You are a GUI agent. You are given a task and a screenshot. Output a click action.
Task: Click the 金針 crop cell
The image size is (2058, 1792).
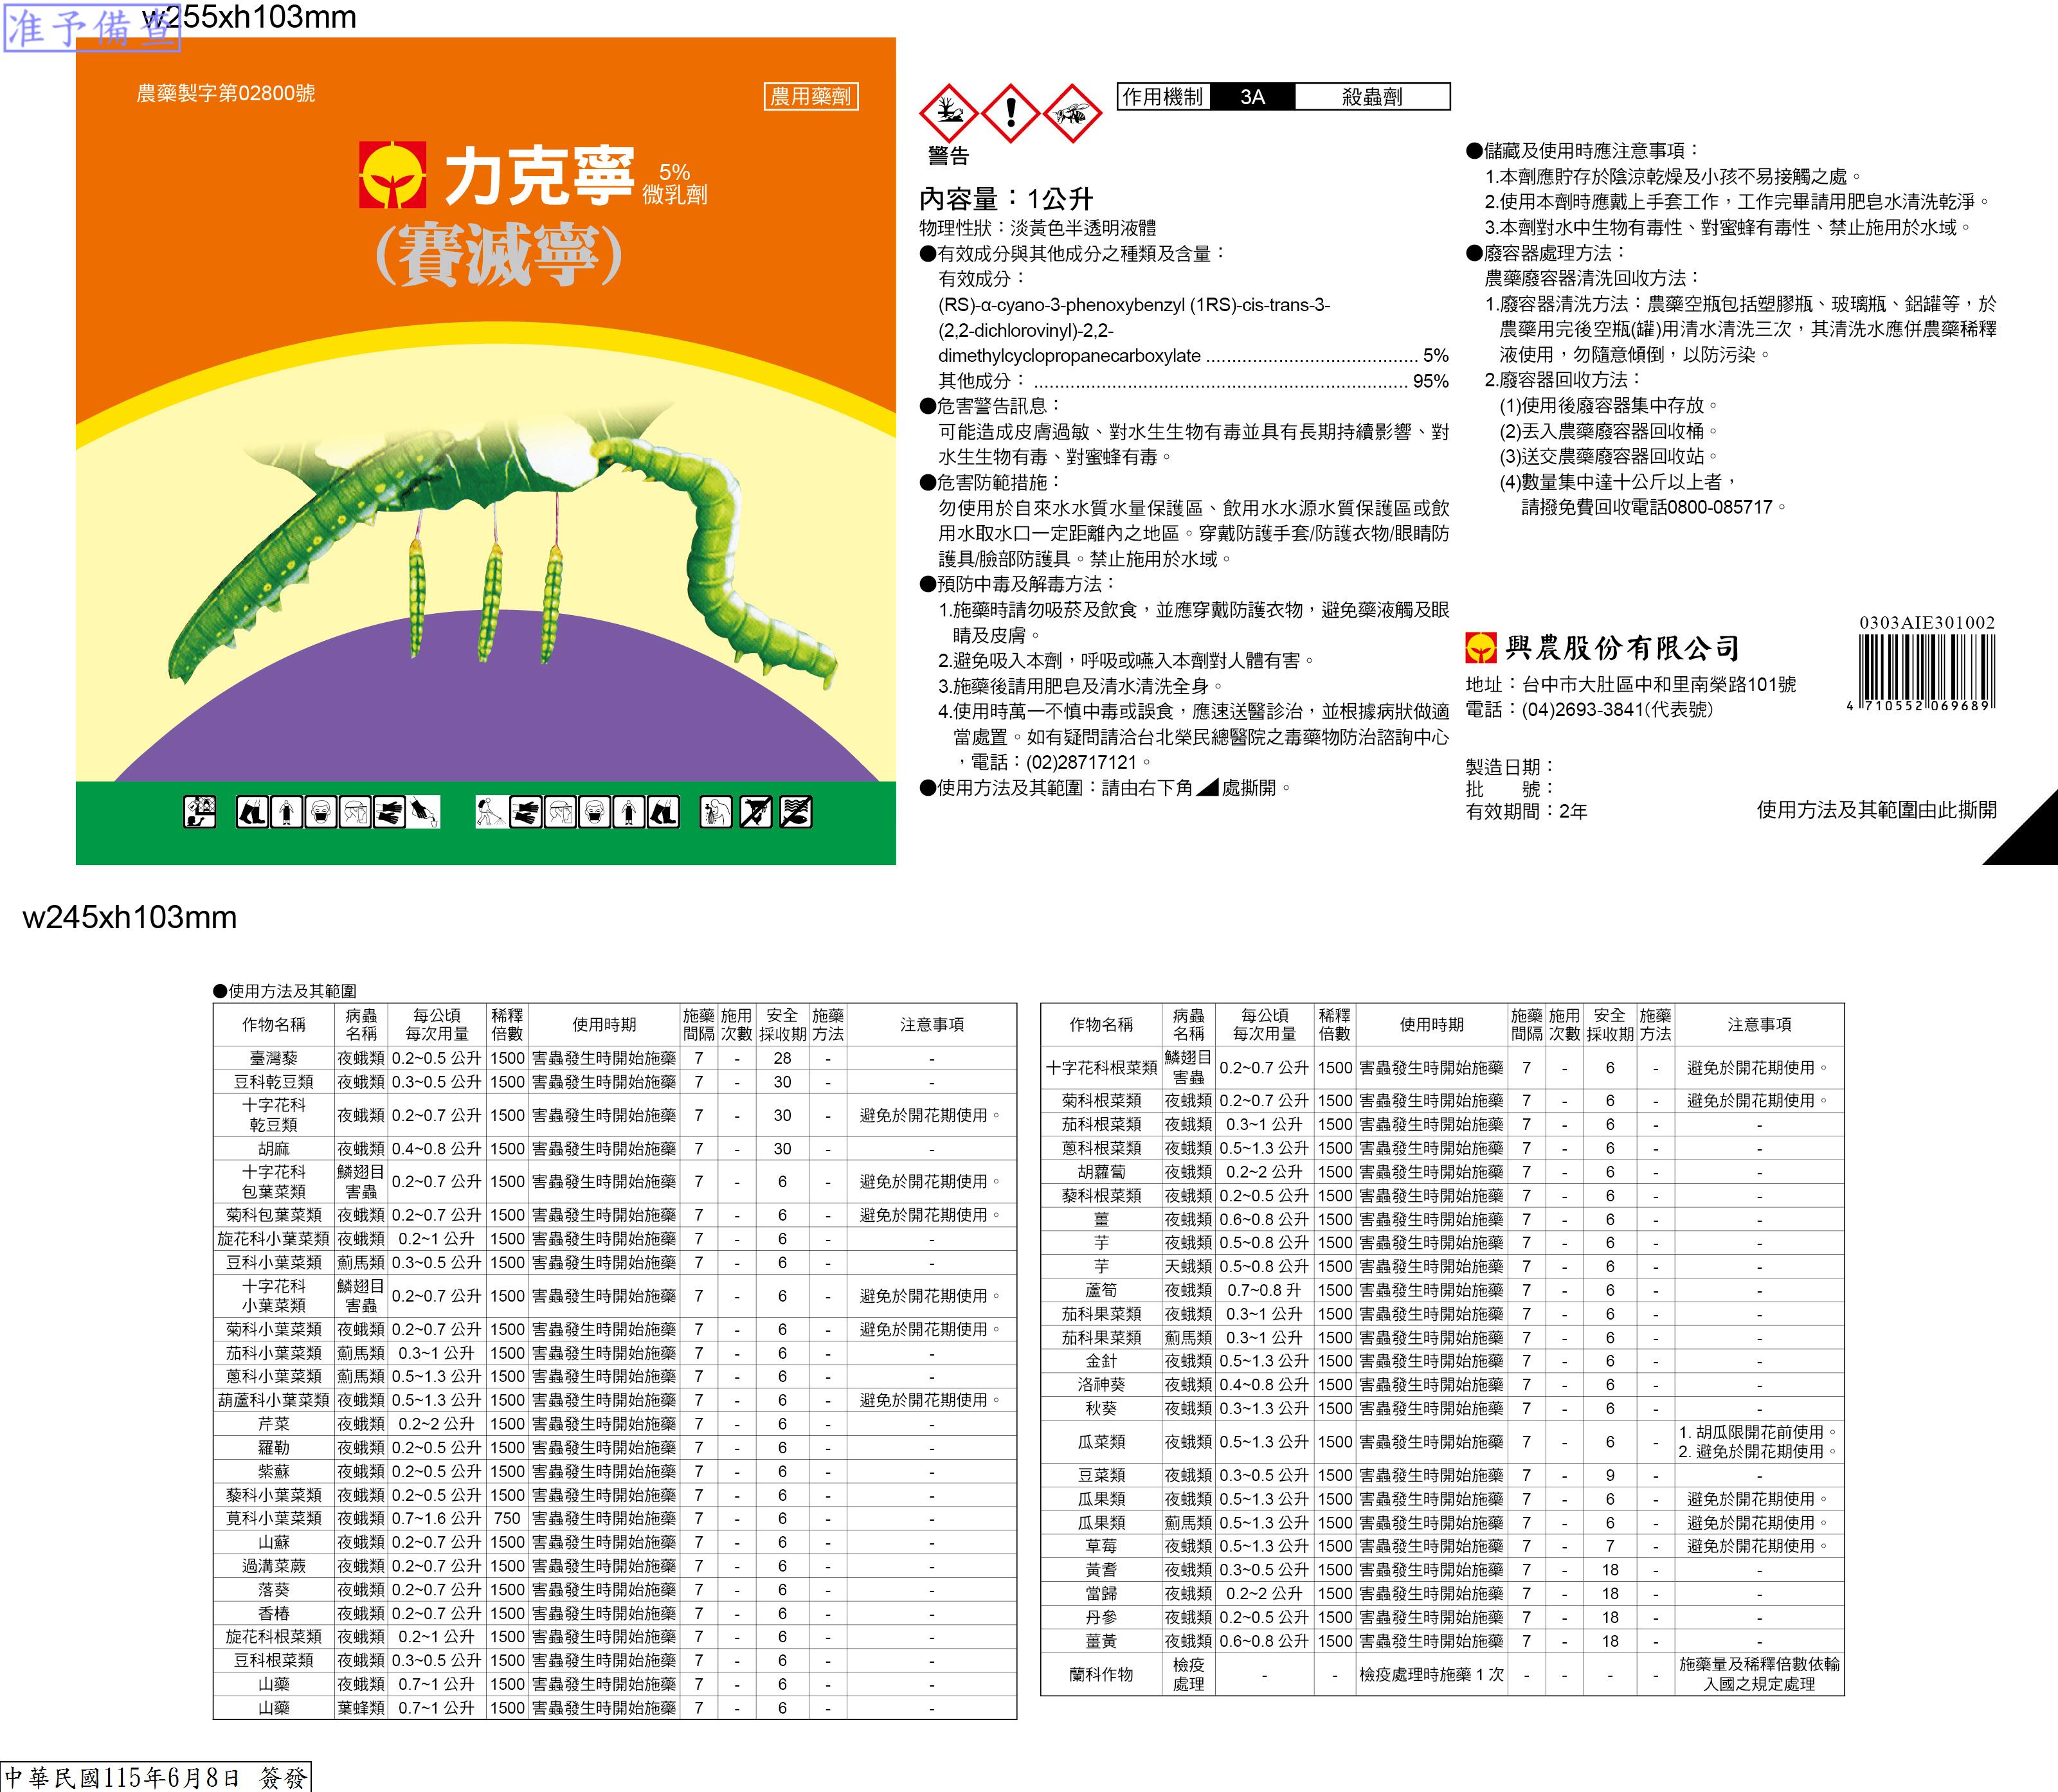(1101, 1361)
